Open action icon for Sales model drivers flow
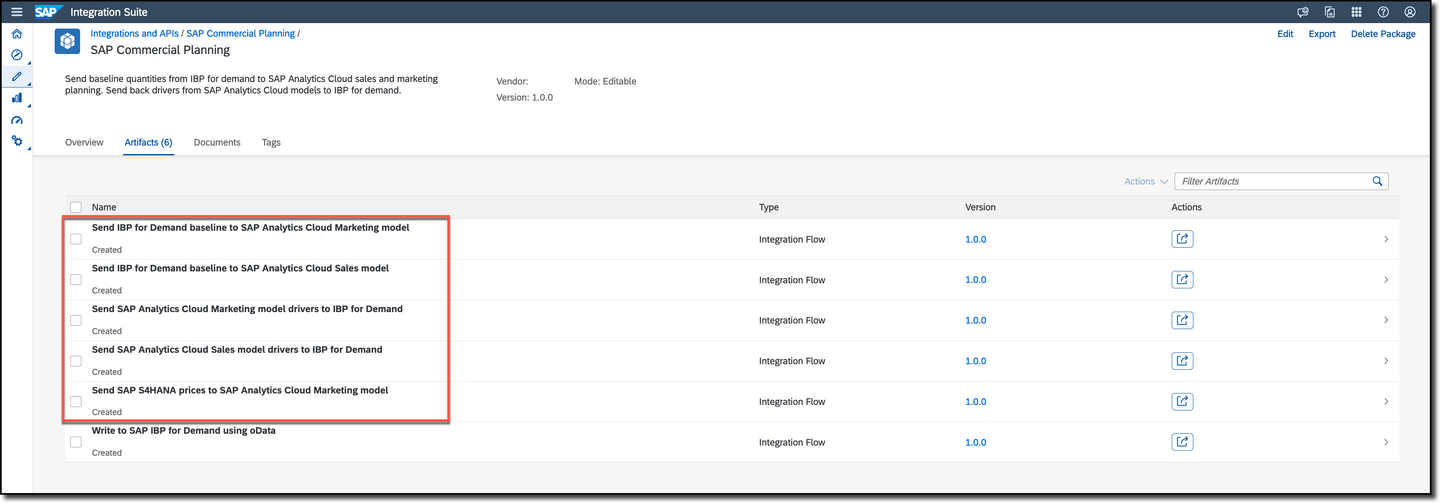Screen dimensions: 1440x503 [x=1182, y=361]
